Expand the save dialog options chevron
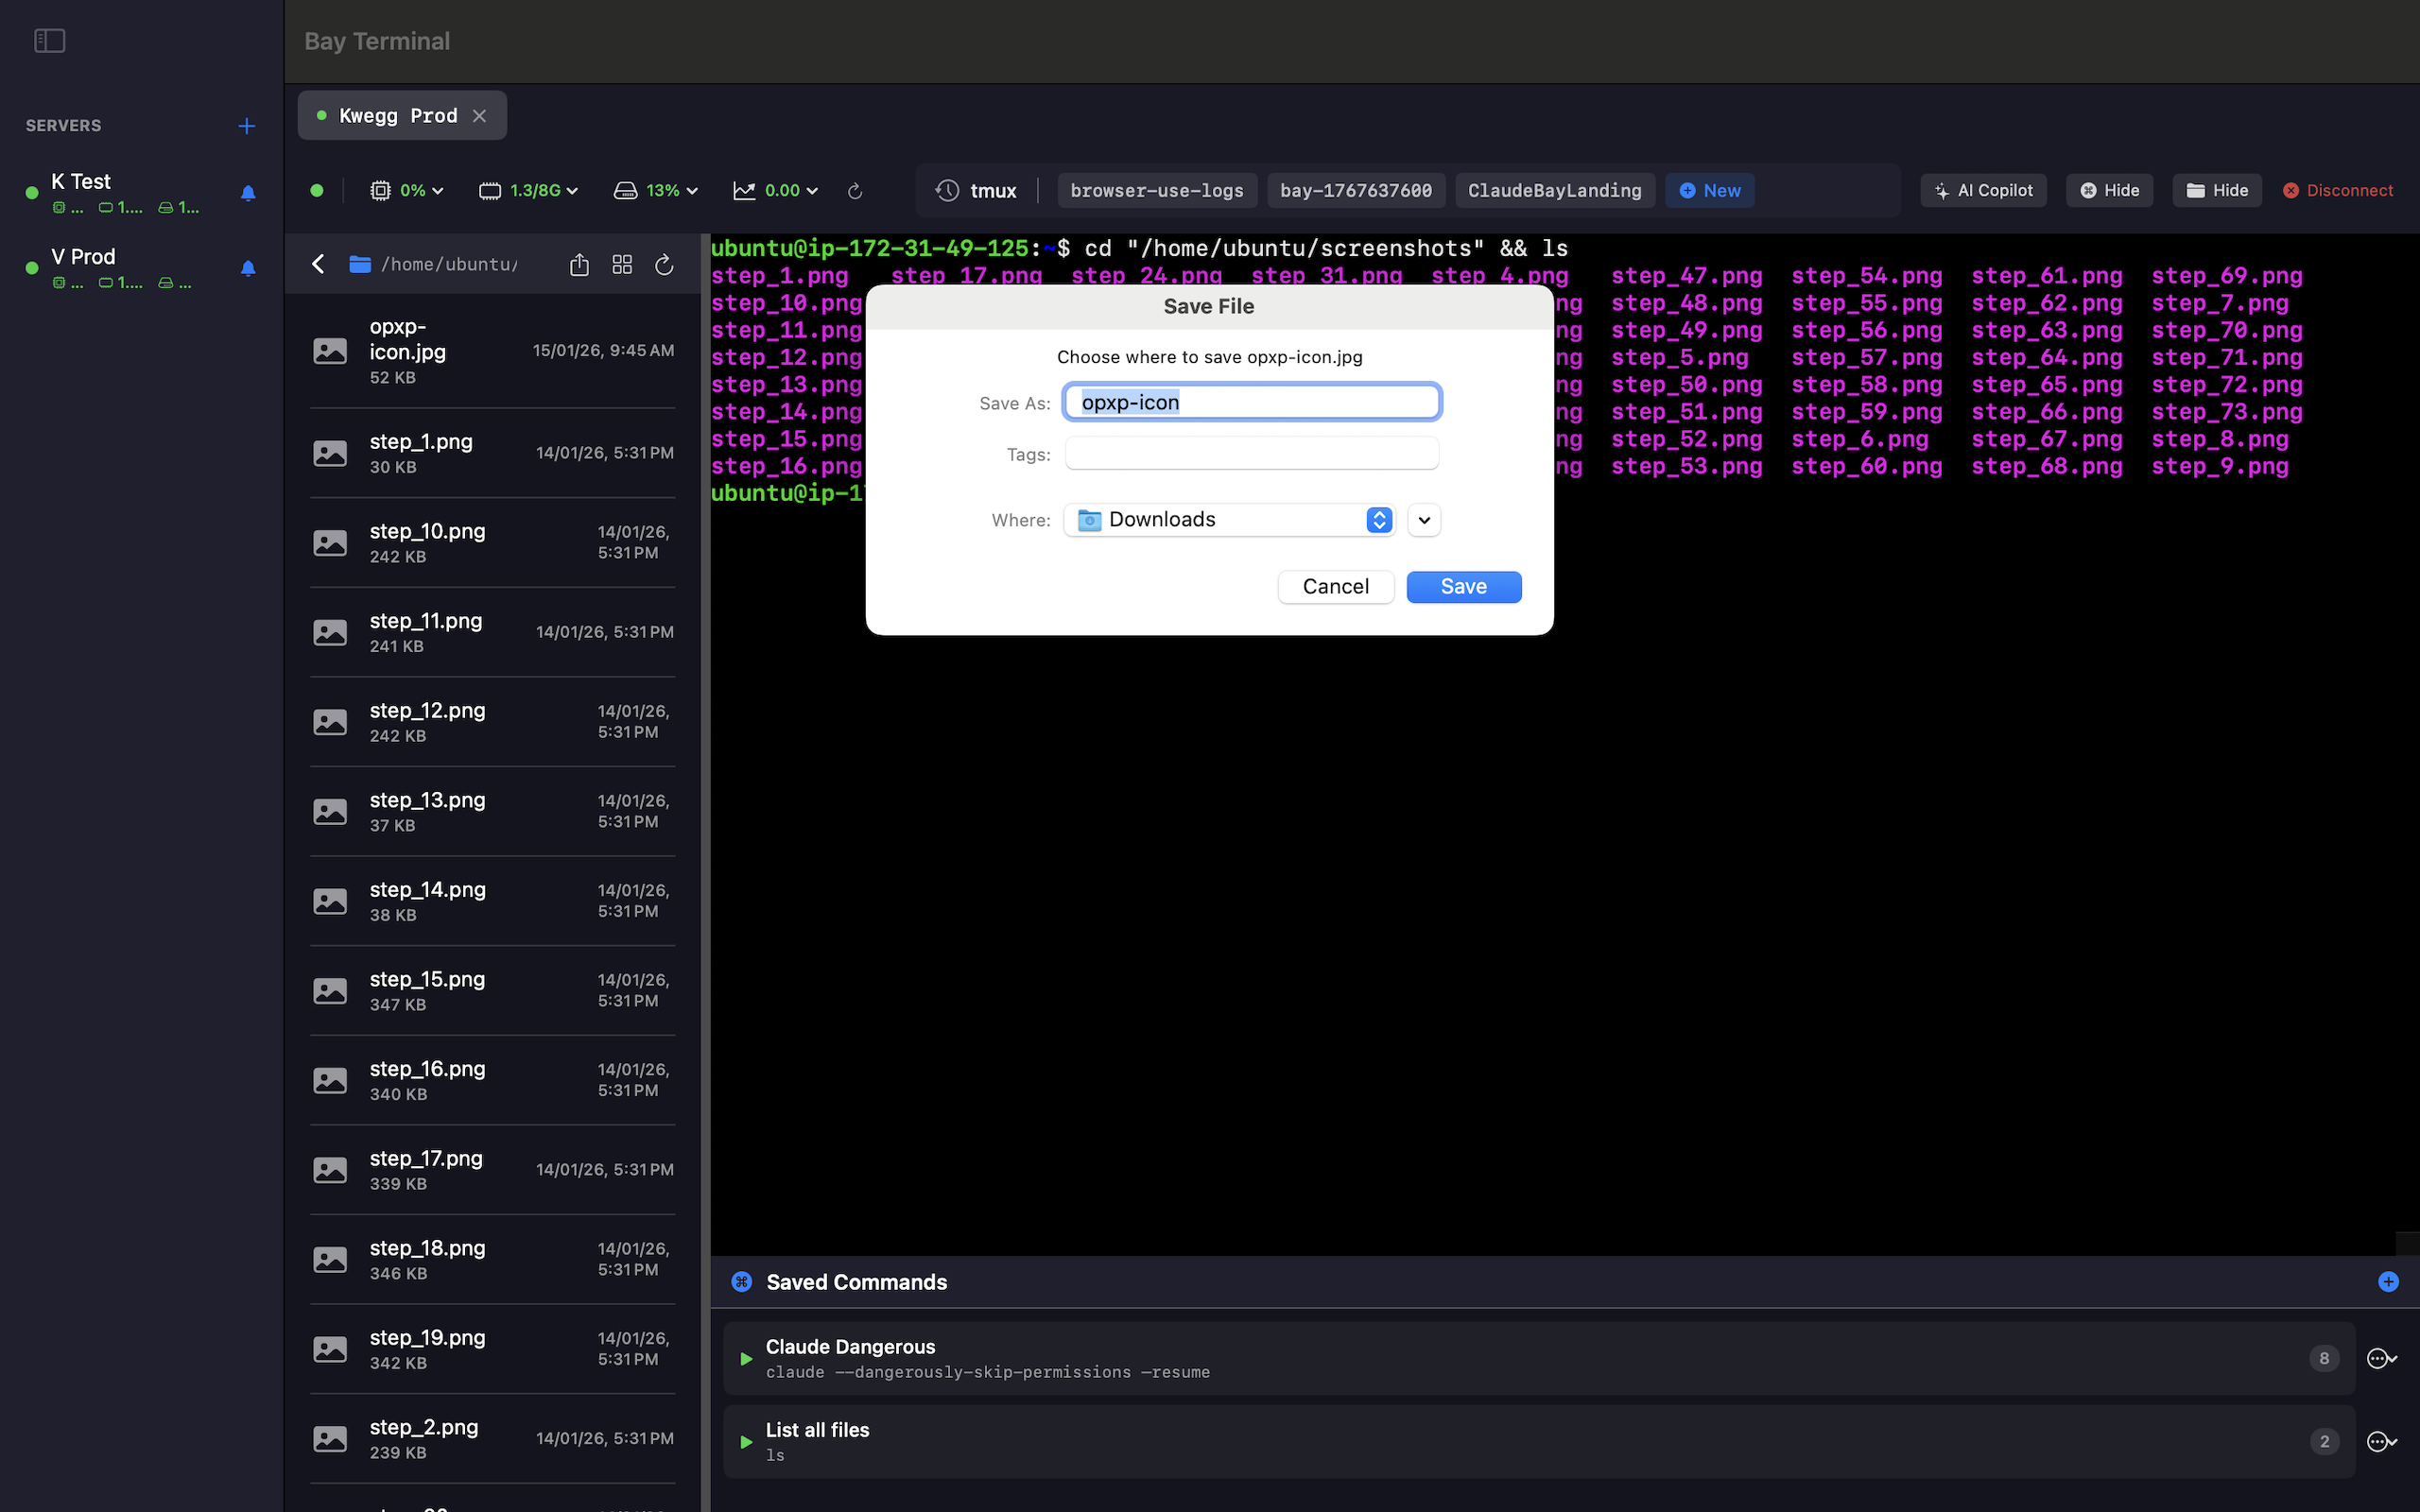 point(1423,519)
